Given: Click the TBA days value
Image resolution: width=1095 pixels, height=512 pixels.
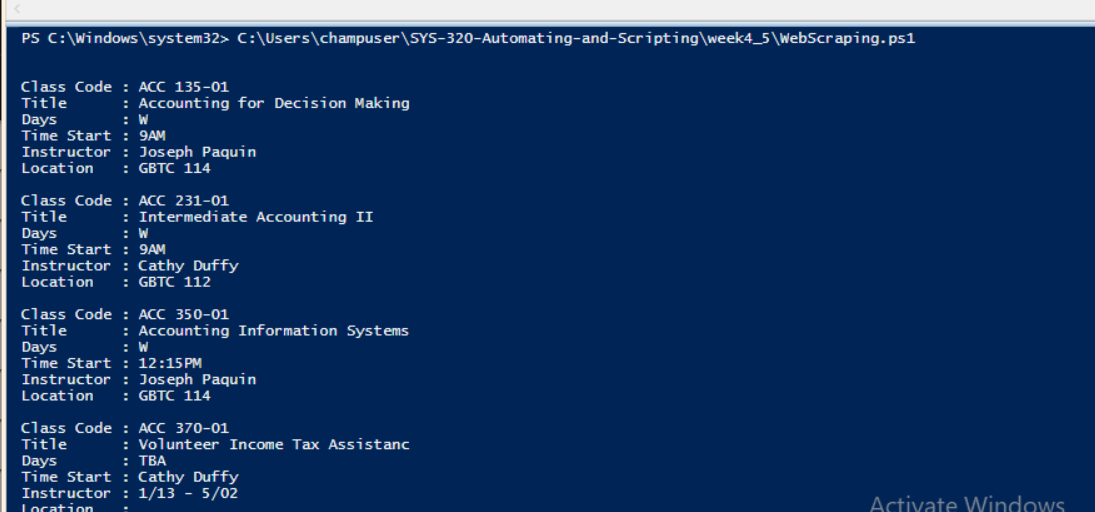Looking at the screenshot, I should pyautogui.click(x=152, y=461).
